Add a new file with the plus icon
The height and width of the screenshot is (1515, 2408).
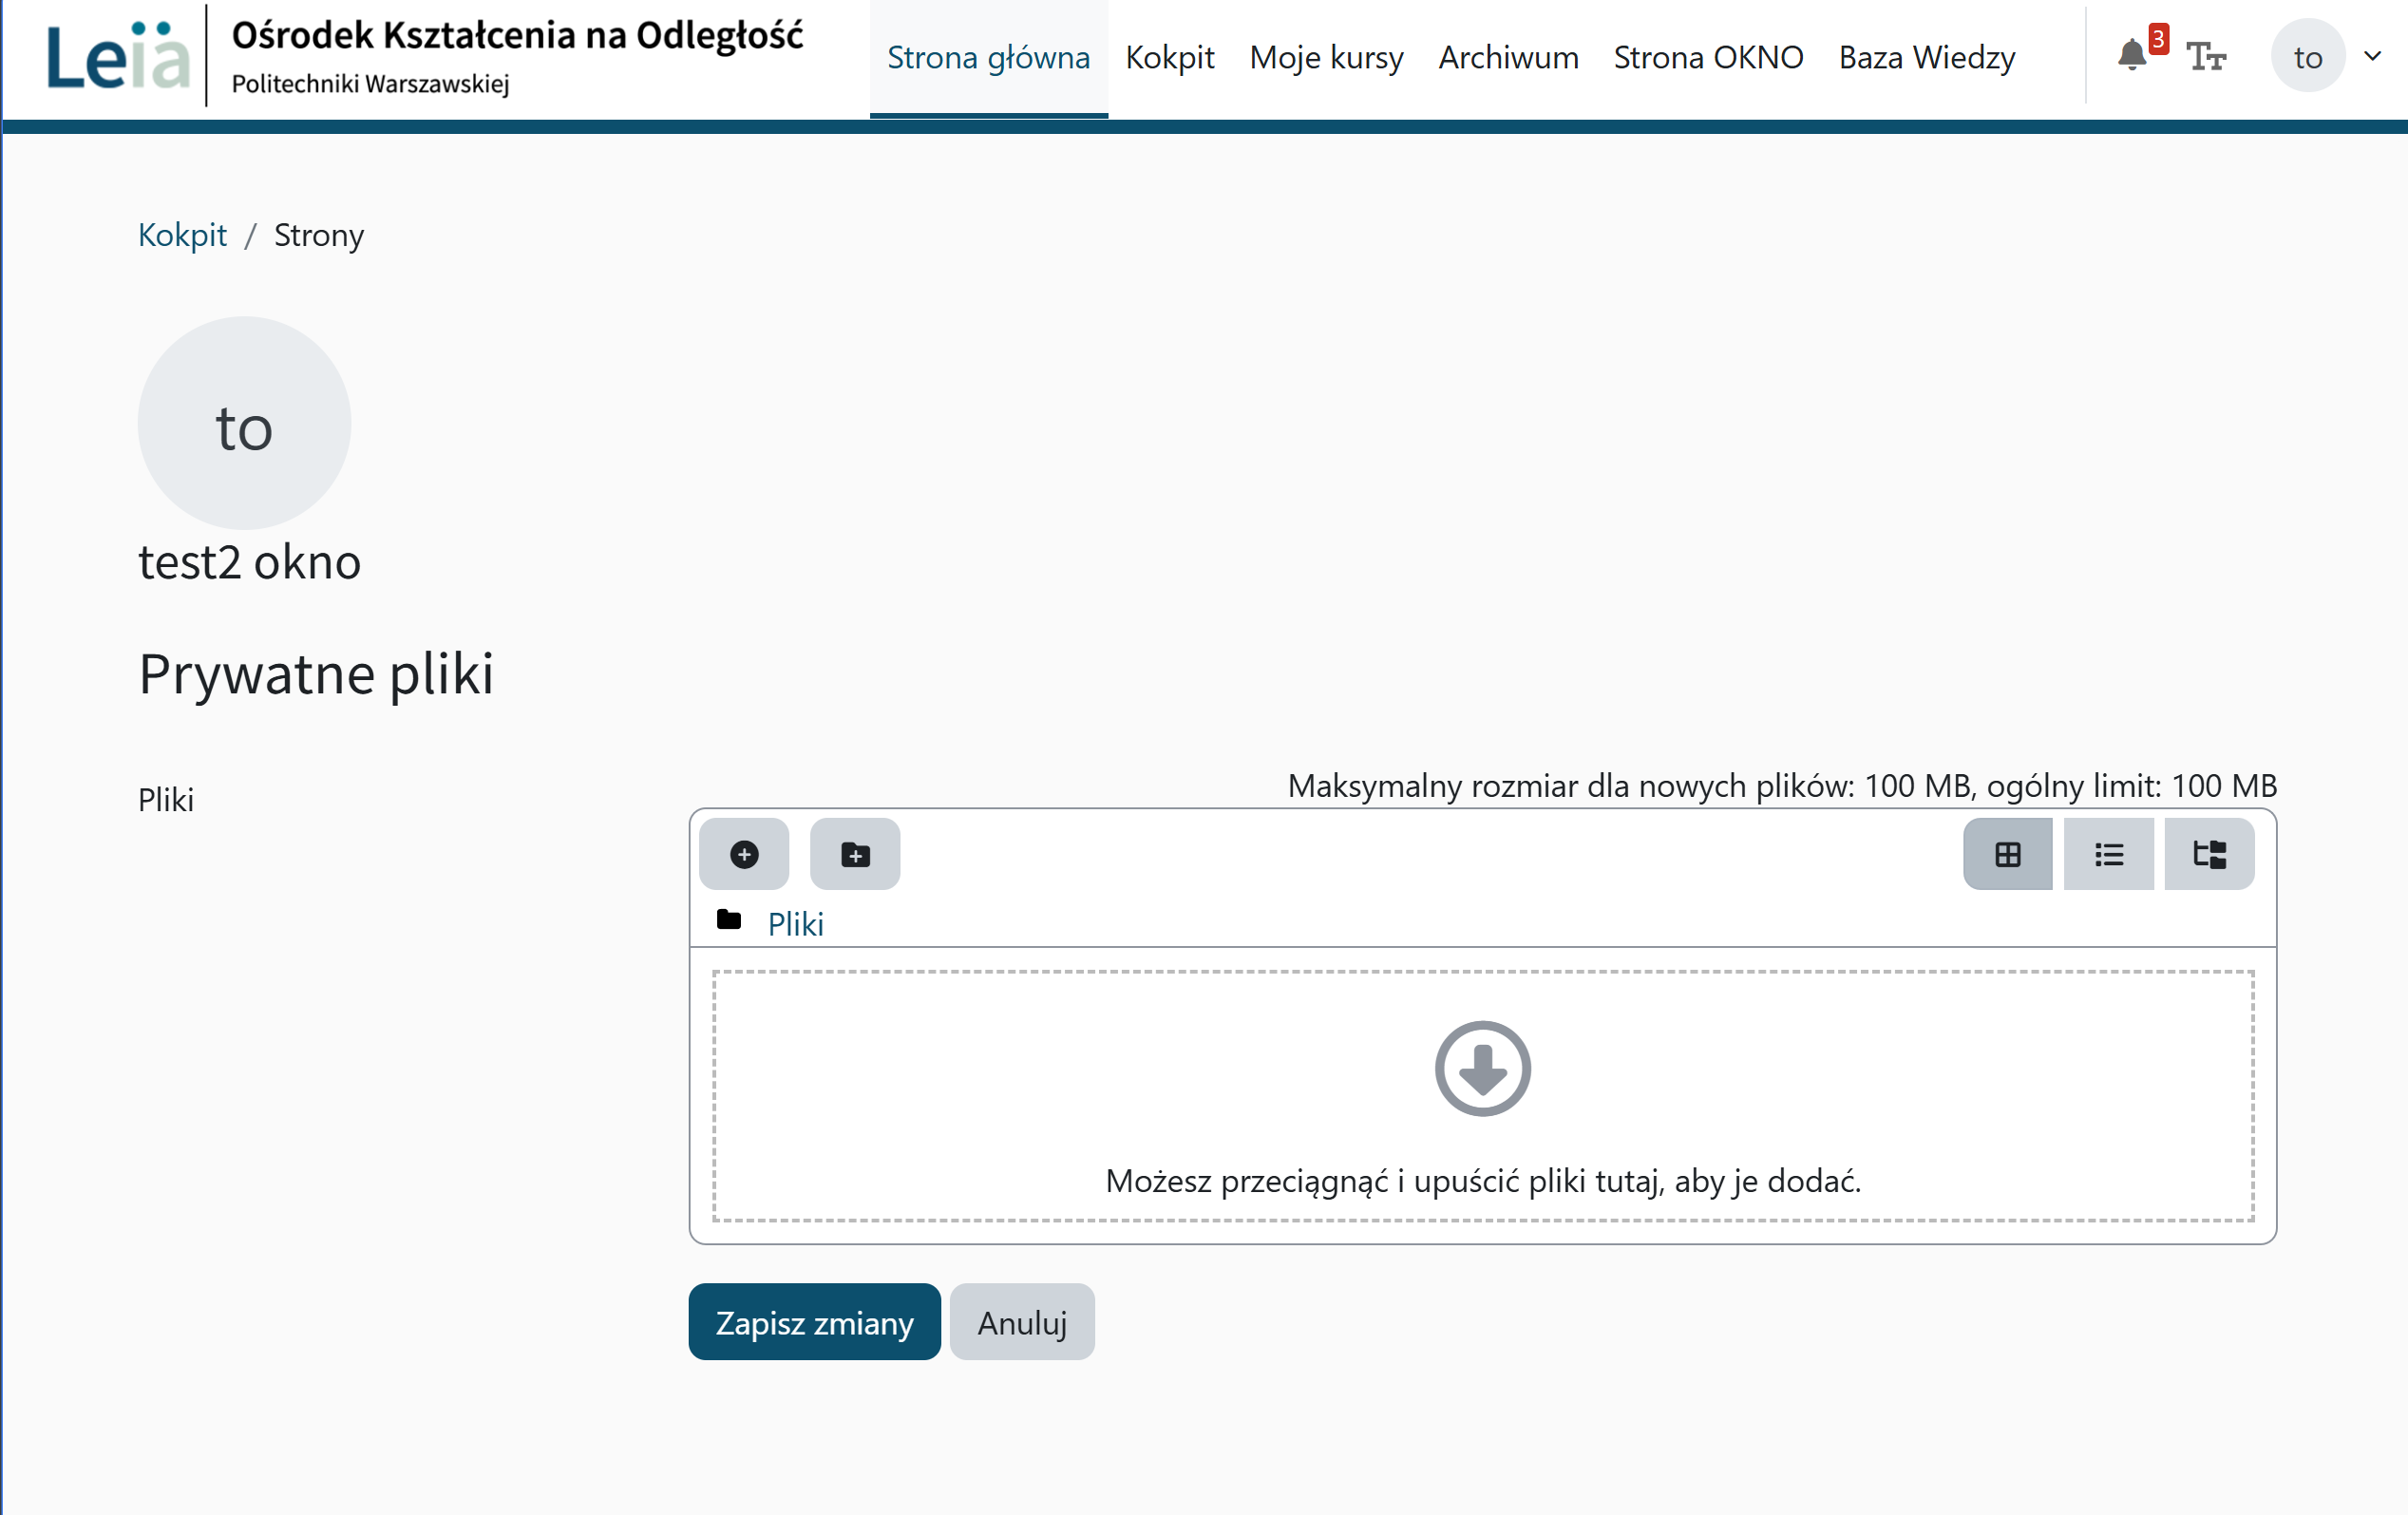click(744, 854)
